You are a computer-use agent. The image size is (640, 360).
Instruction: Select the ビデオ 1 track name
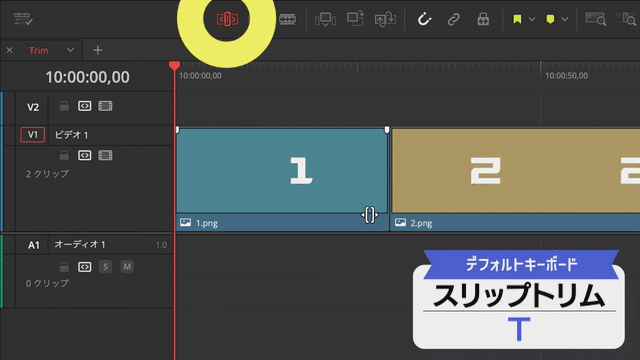71,135
